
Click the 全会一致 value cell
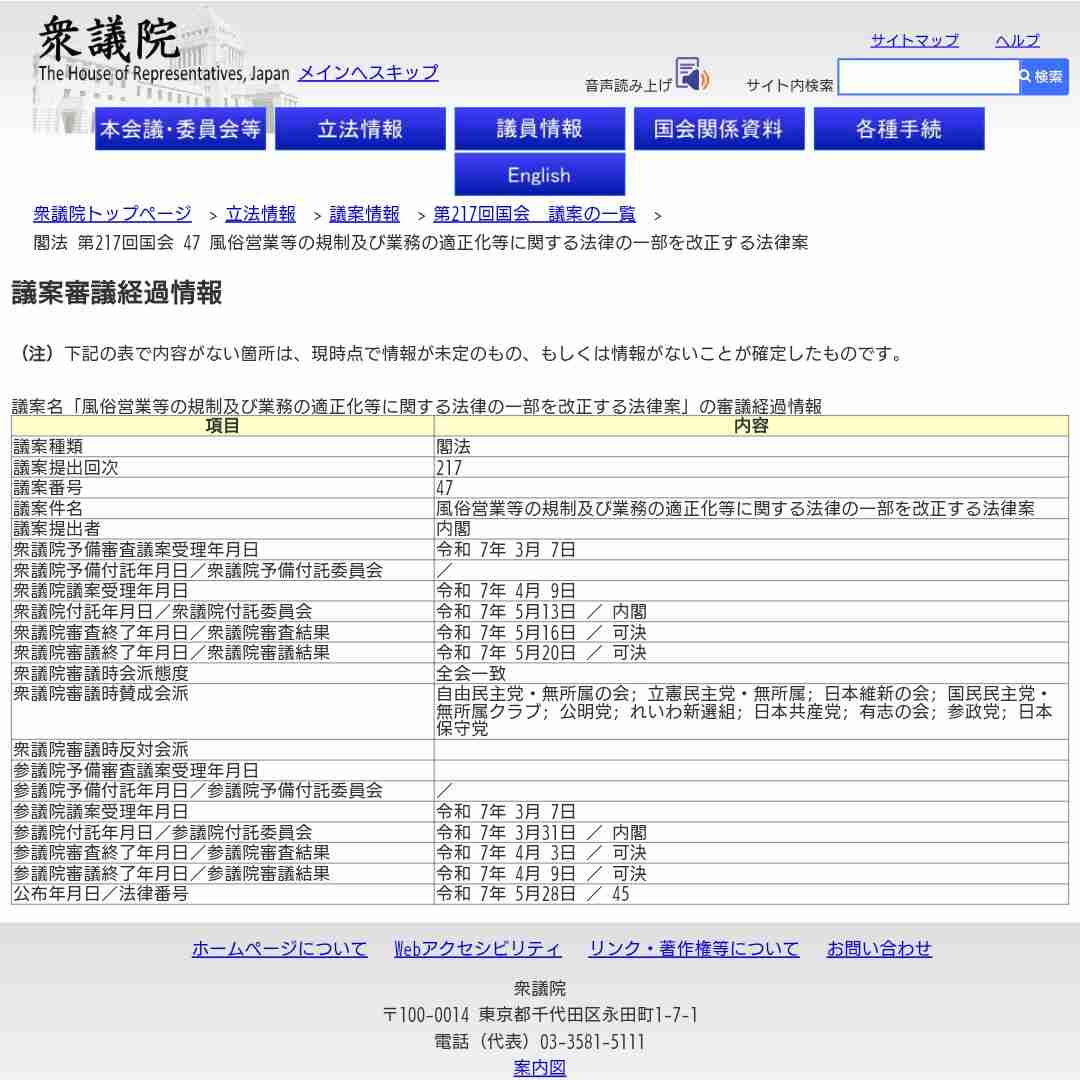[471, 673]
